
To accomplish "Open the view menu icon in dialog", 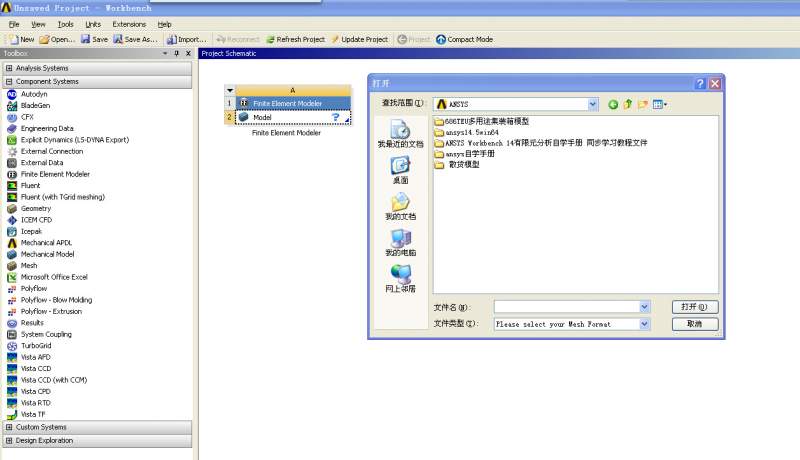I will pyautogui.click(x=660, y=105).
